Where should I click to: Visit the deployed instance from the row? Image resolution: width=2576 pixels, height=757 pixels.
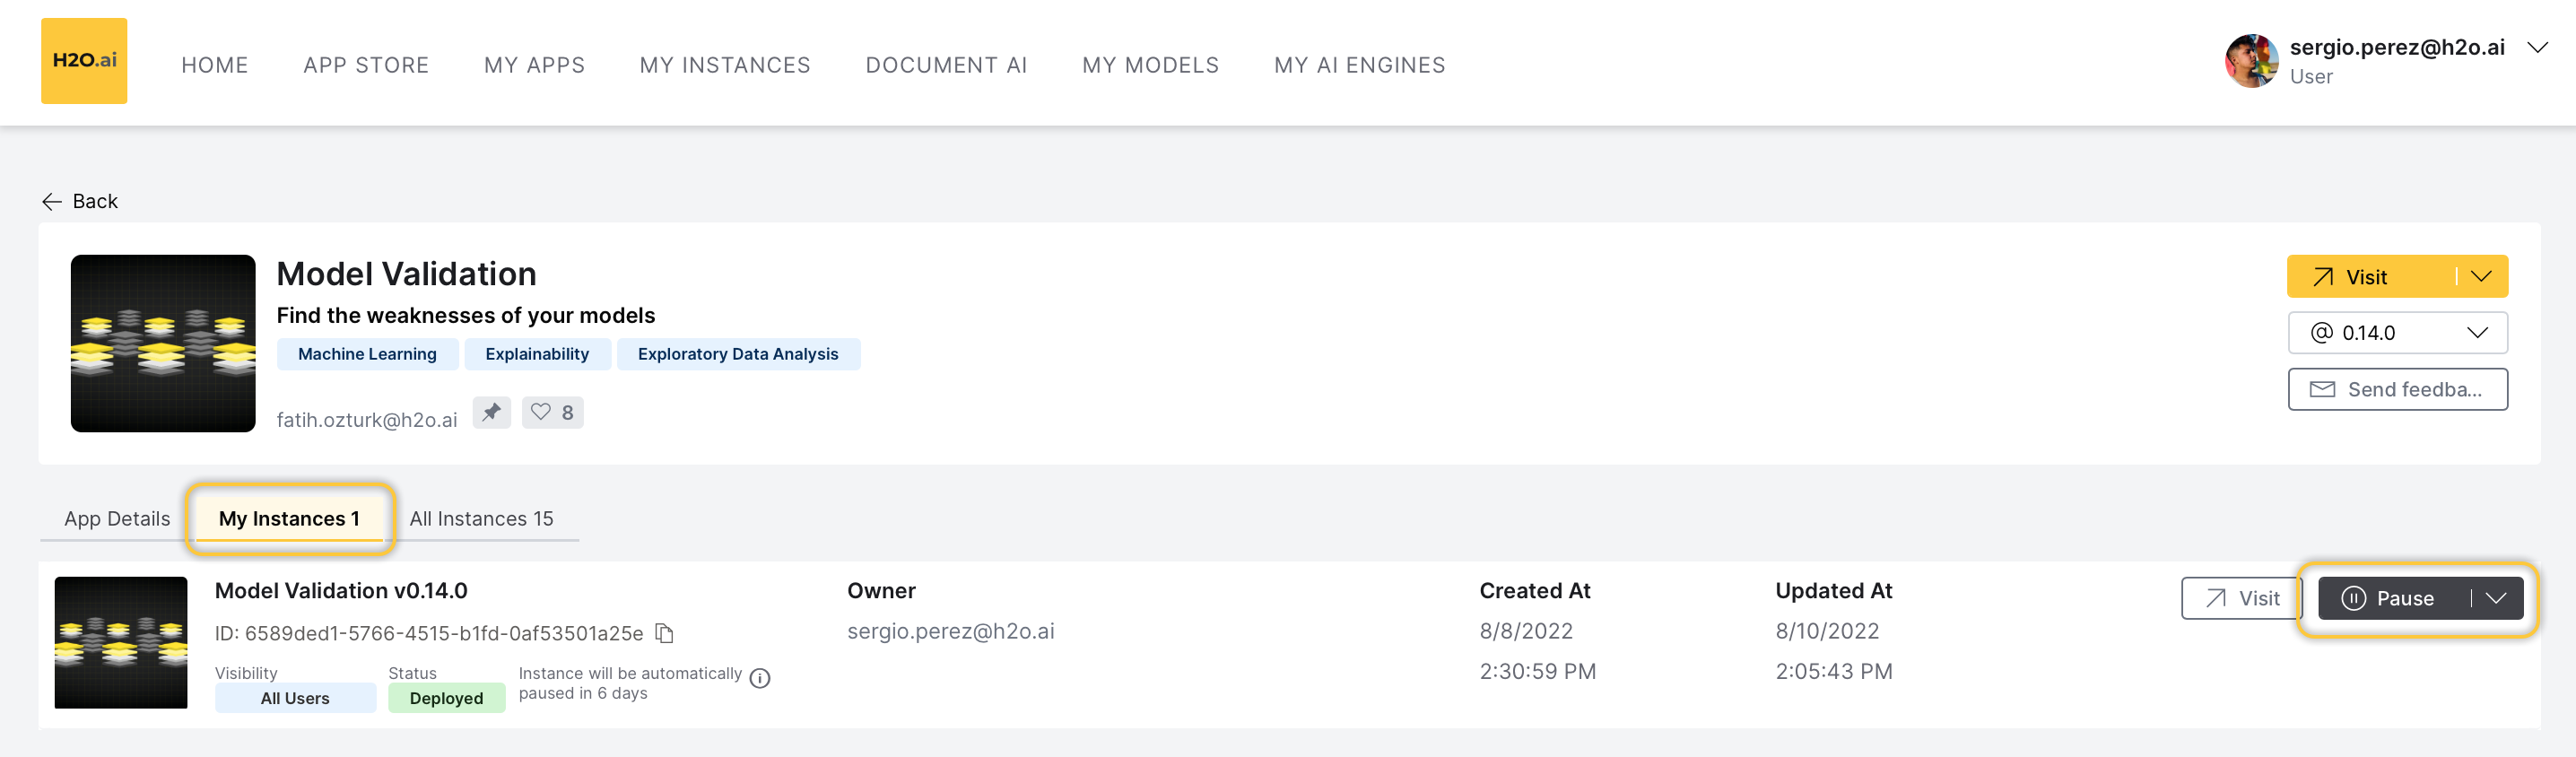pos(2241,598)
